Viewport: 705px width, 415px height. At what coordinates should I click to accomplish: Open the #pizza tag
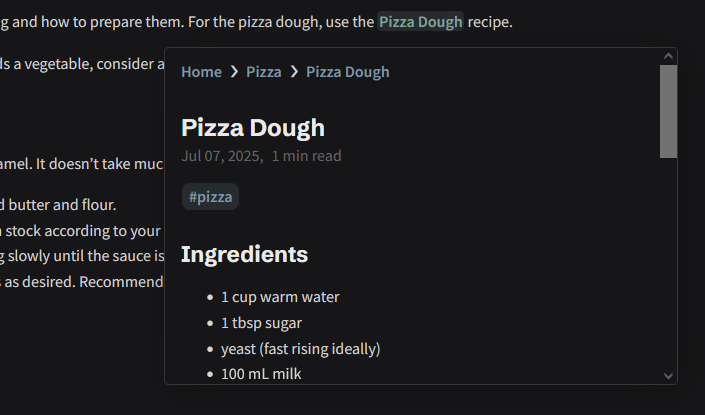tap(210, 197)
